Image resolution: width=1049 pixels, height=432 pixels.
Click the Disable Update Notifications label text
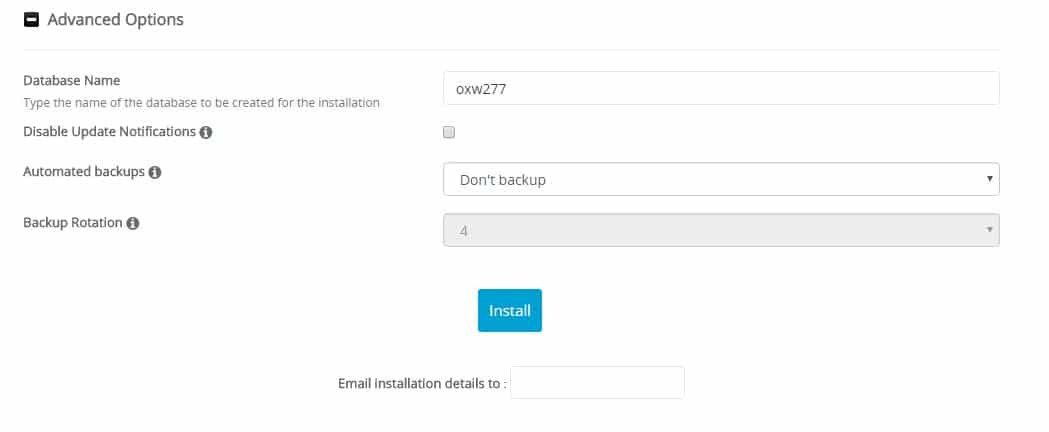tap(110, 132)
